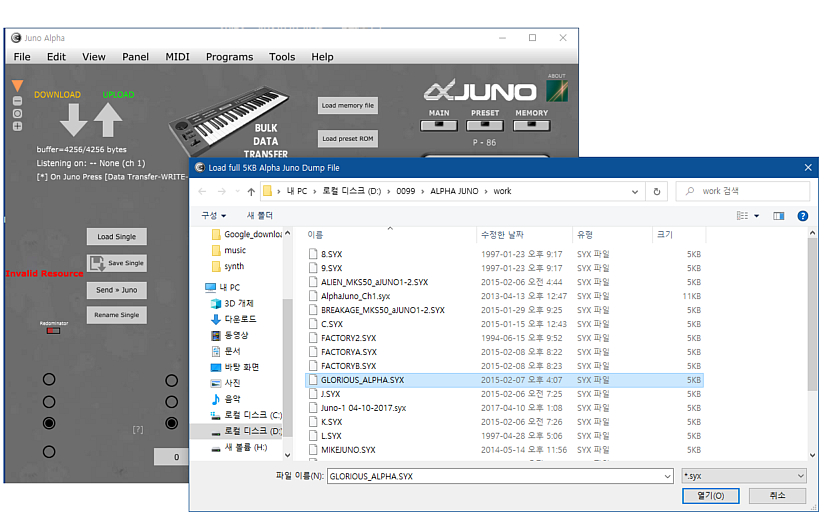825x518 pixels.
Task: Expand breadcrumb arrow after 내 PC
Action: pos(315,191)
